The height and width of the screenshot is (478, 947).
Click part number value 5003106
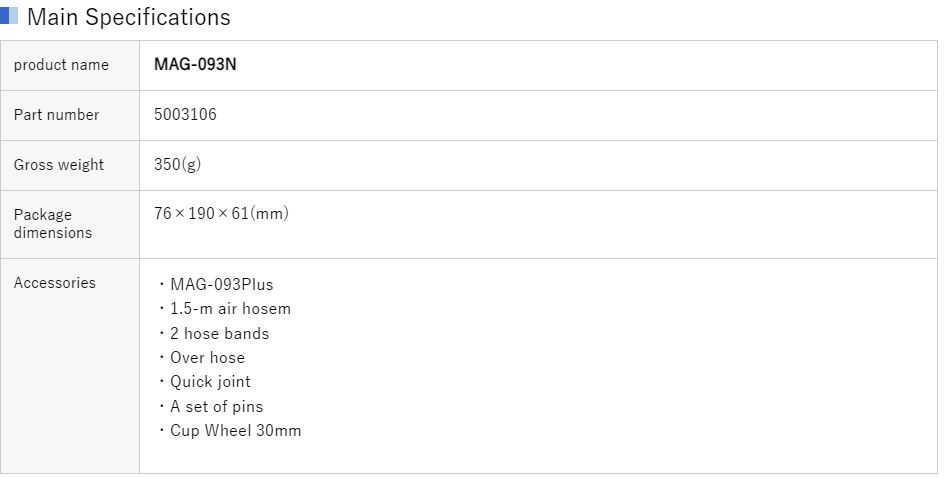185,115
